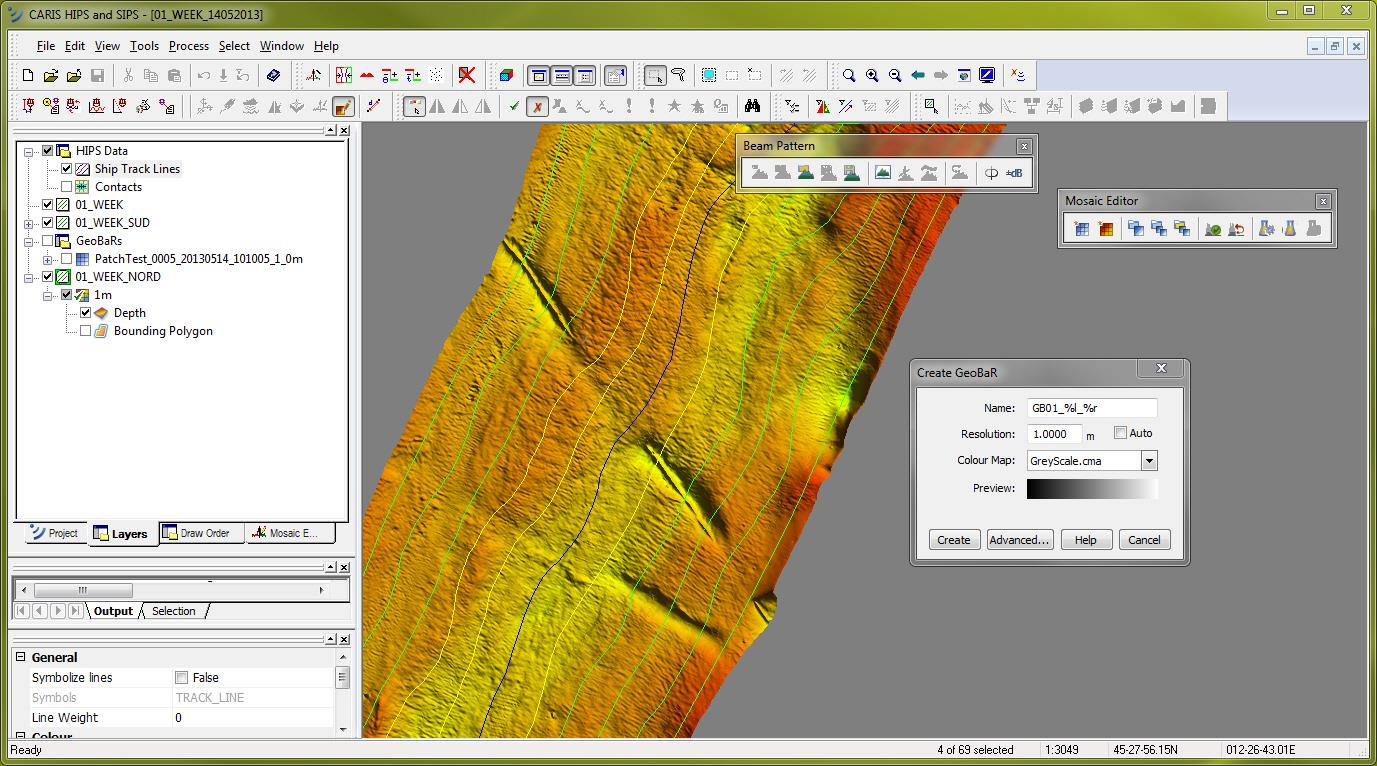1377x766 pixels.
Task: Toggle the Ship Track Lines checkbox
Action: pyautogui.click(x=67, y=169)
